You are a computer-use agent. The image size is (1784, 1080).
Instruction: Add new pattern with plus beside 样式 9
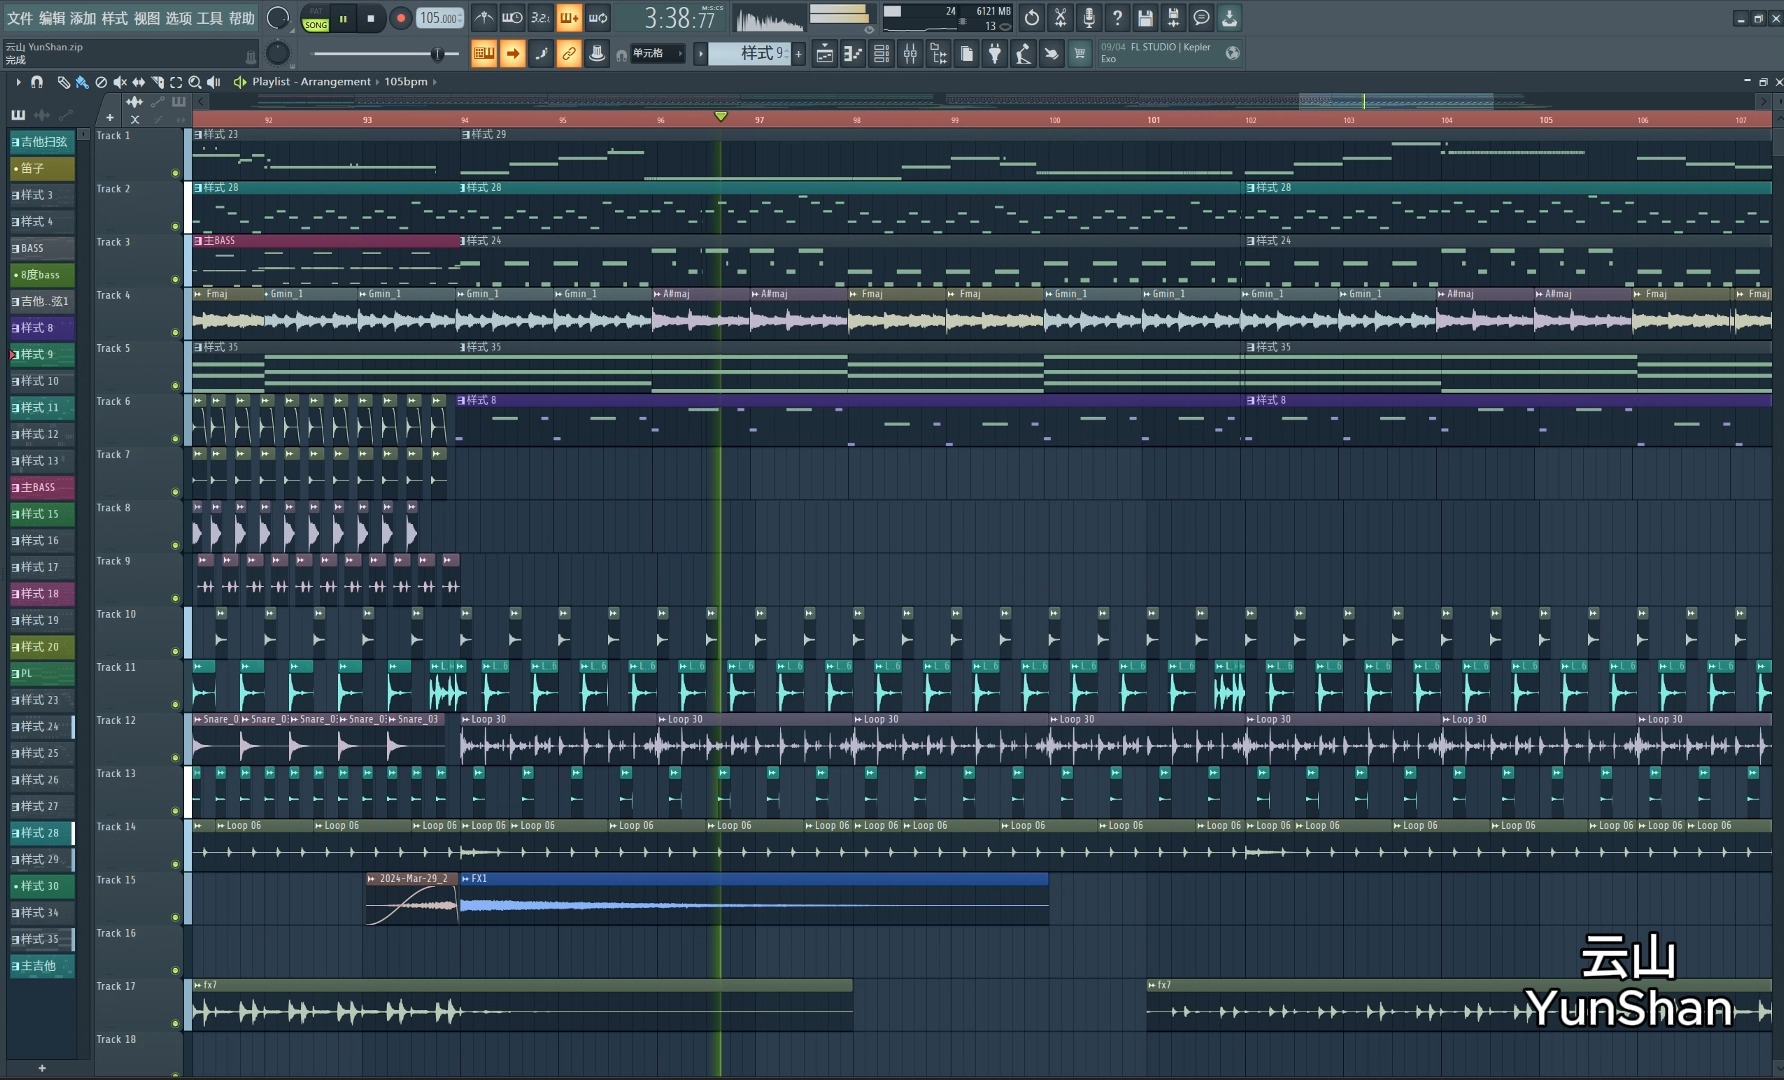(x=799, y=54)
